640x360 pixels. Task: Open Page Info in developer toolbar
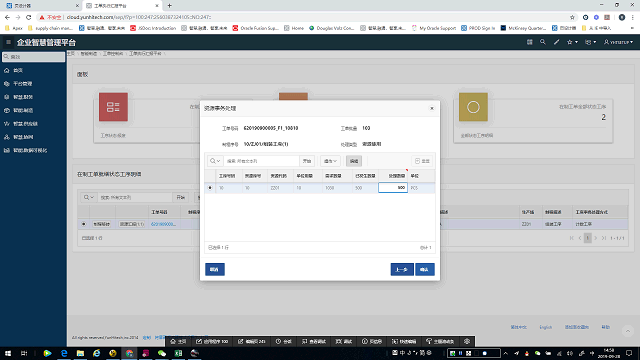[372, 341]
